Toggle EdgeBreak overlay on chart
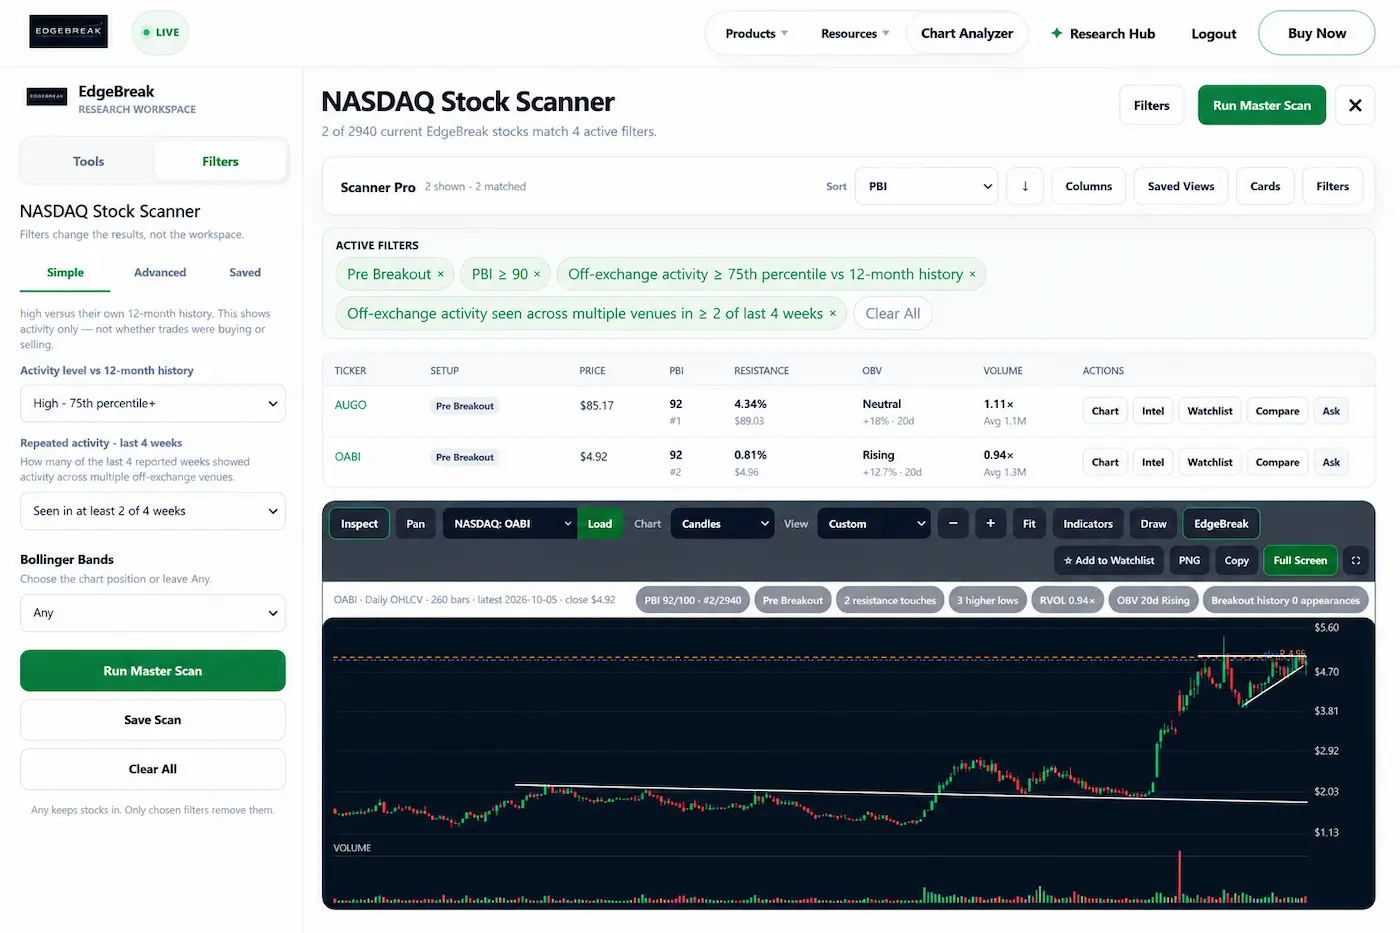Image resolution: width=1400 pixels, height=933 pixels. [1221, 524]
